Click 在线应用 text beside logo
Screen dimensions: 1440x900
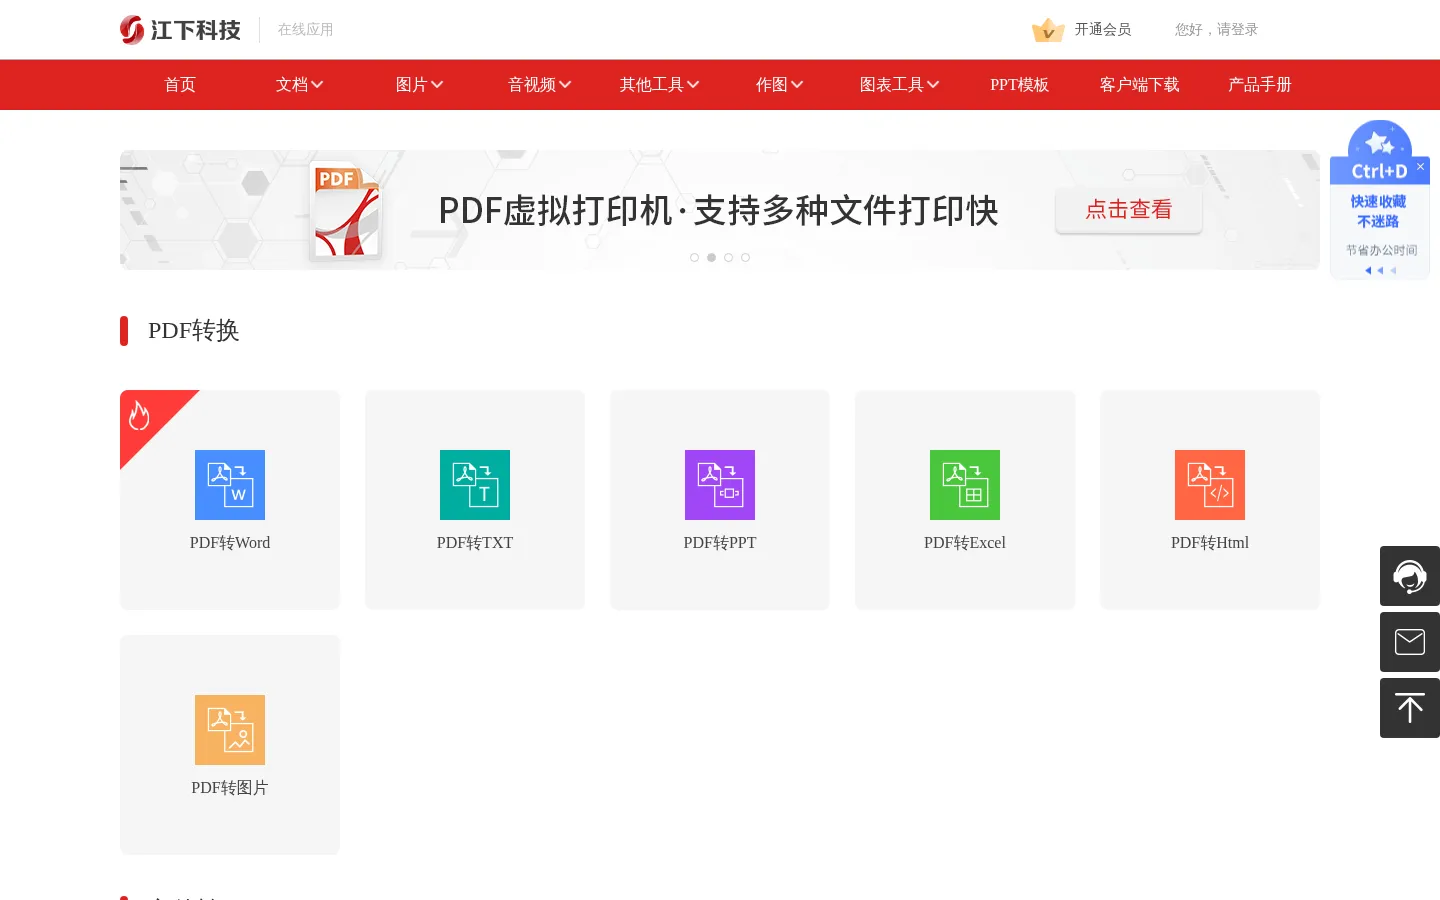click(306, 30)
